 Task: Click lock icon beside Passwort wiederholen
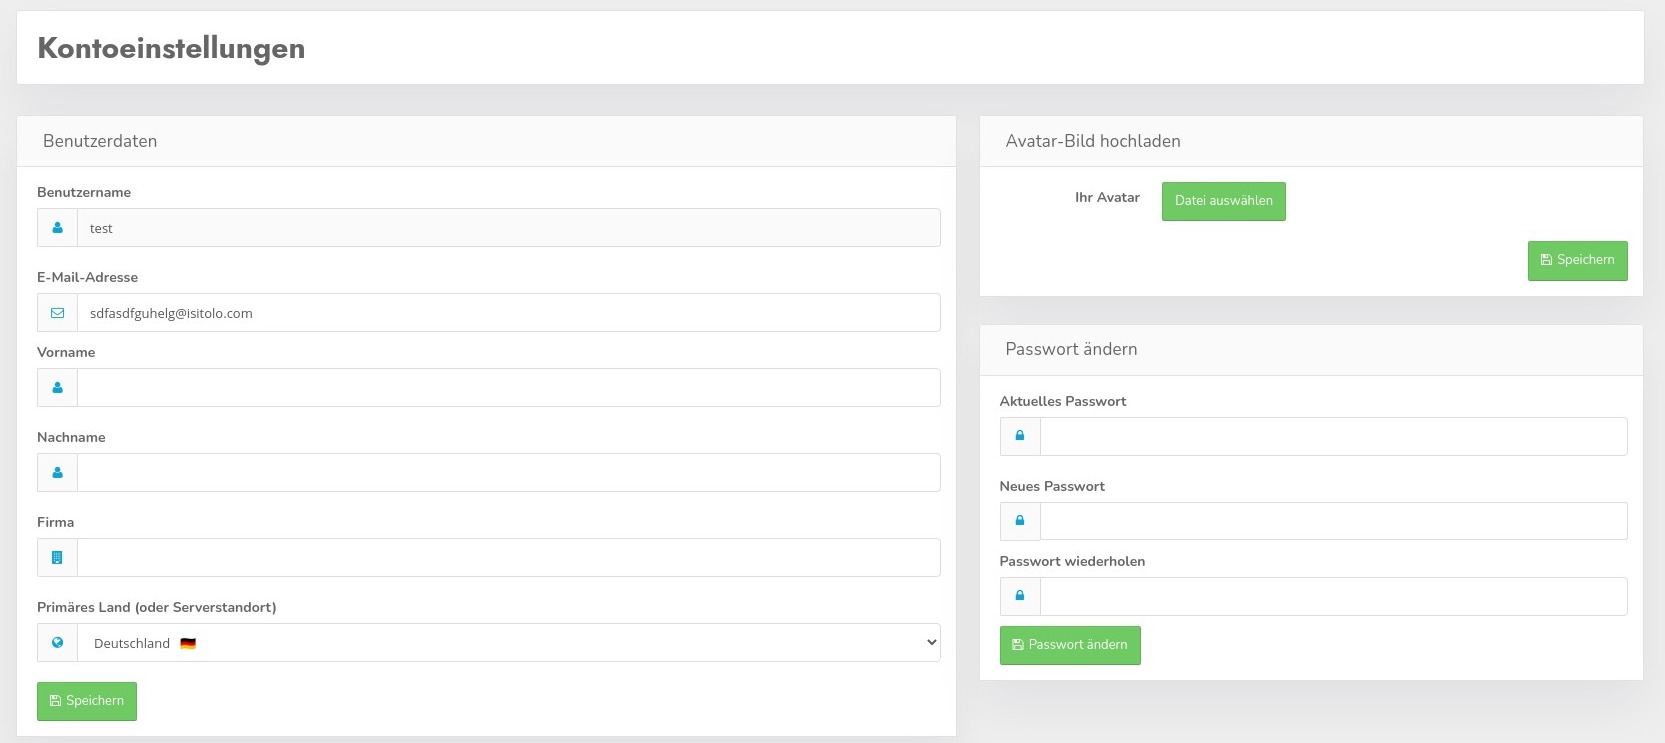click(x=1020, y=596)
